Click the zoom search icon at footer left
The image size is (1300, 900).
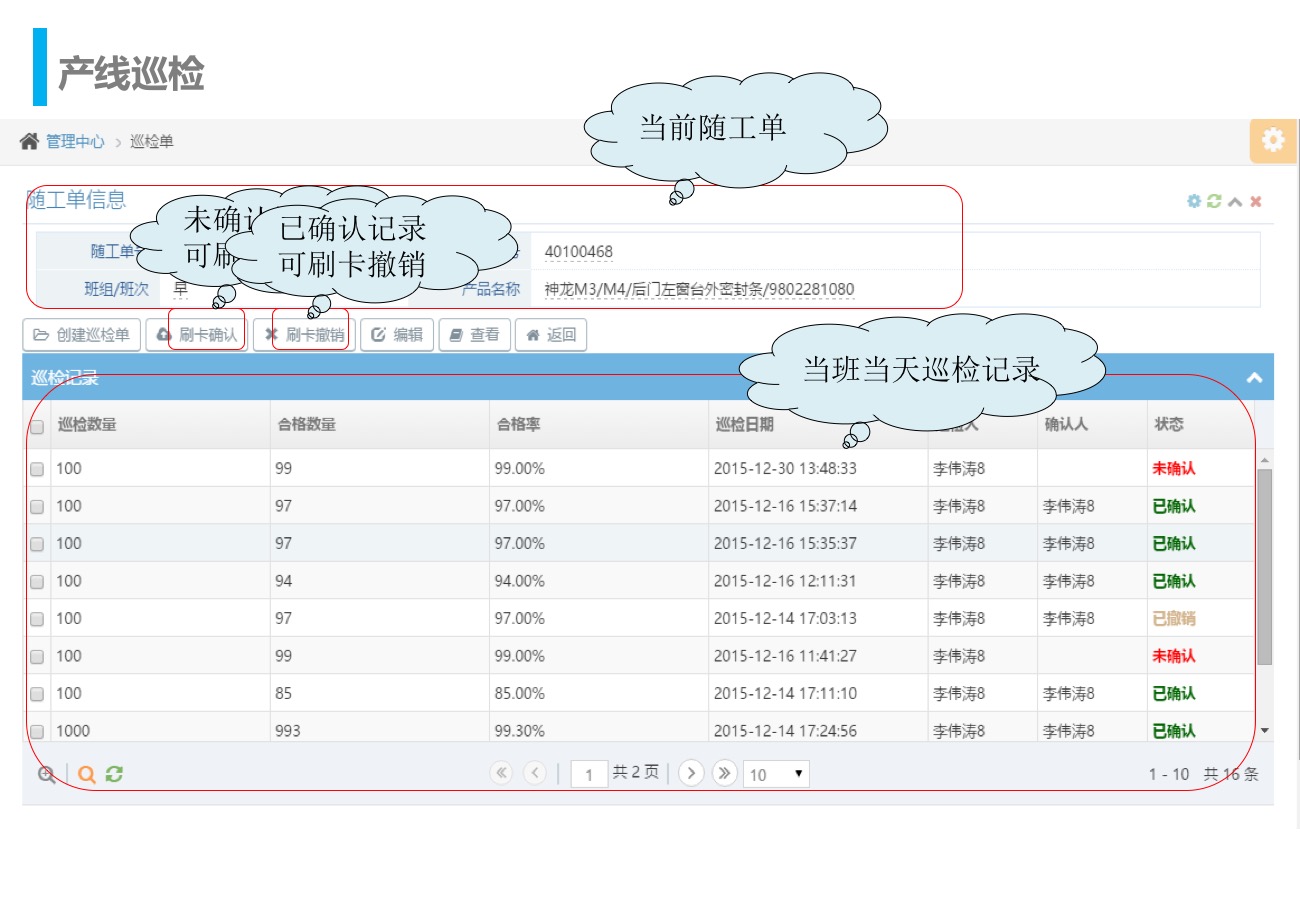click(x=46, y=774)
